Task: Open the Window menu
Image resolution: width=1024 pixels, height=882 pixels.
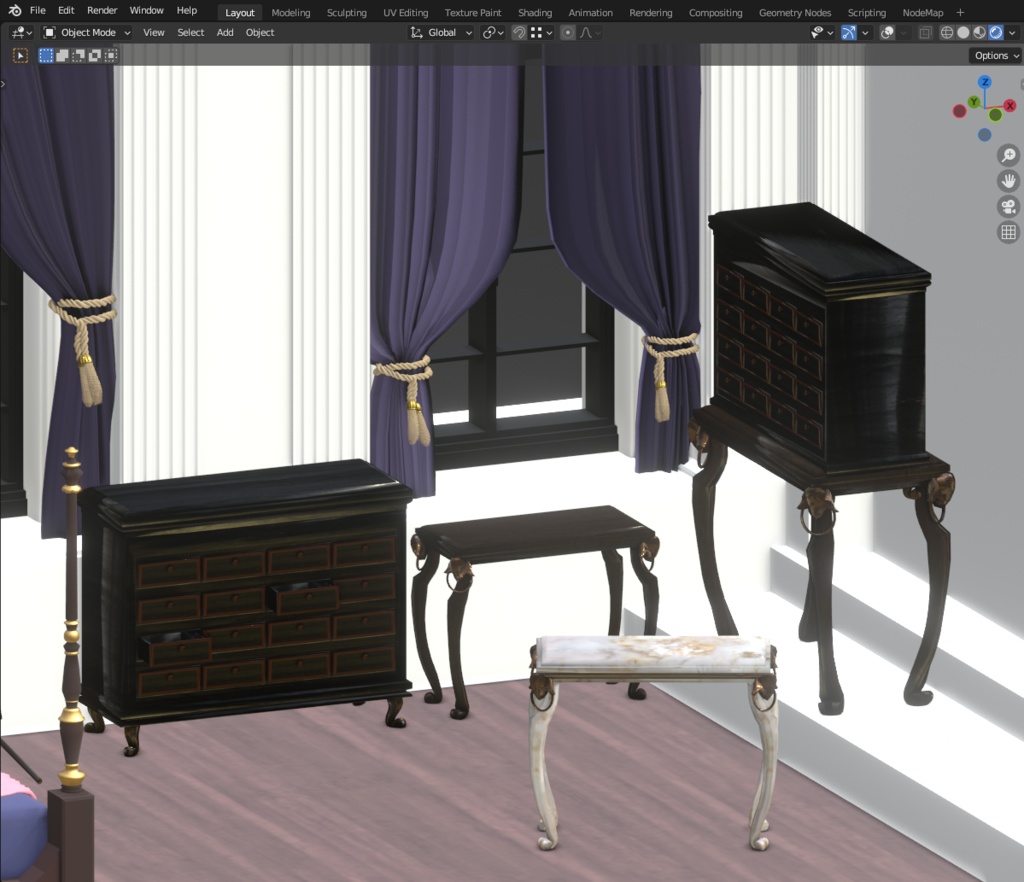Action: [146, 10]
